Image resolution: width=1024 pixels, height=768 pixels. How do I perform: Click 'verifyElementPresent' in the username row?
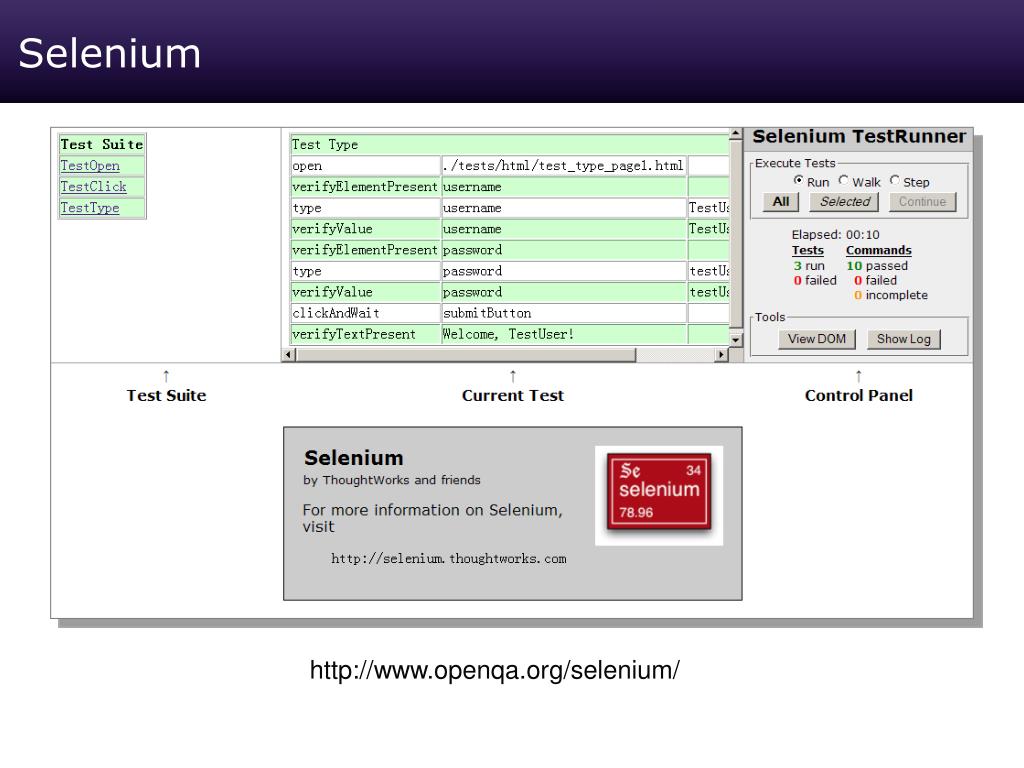365,187
